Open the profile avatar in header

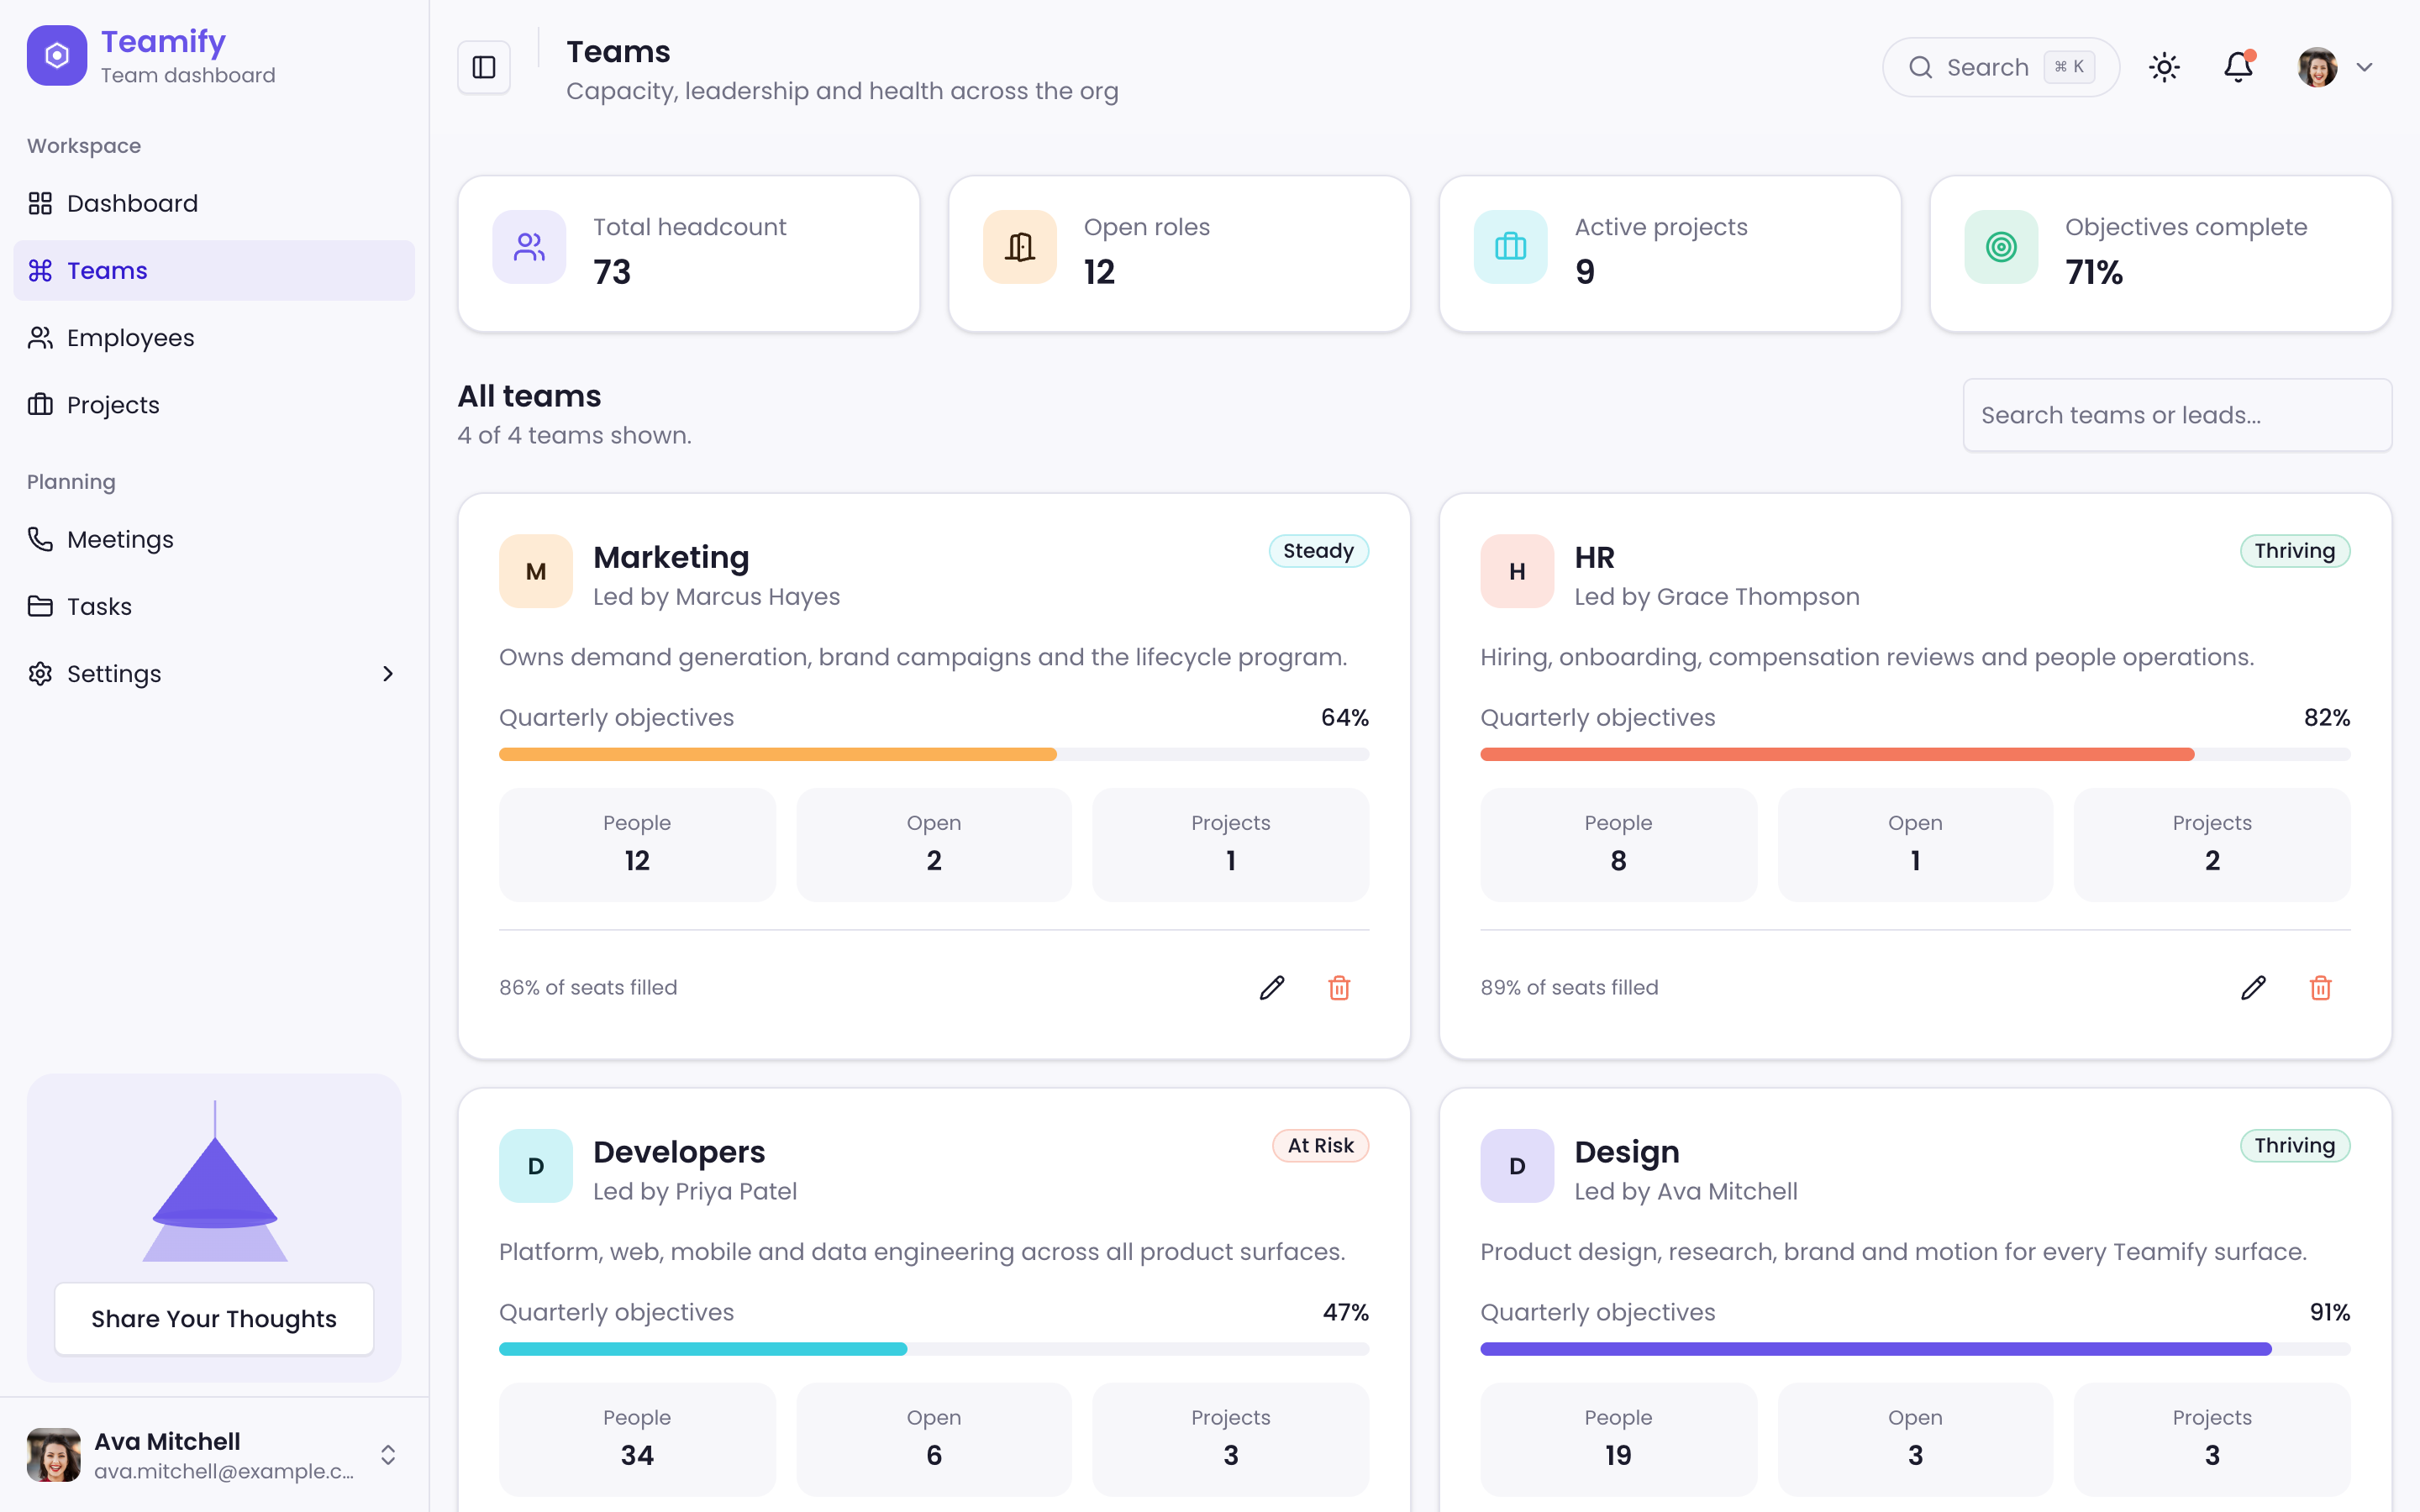click(x=2317, y=67)
